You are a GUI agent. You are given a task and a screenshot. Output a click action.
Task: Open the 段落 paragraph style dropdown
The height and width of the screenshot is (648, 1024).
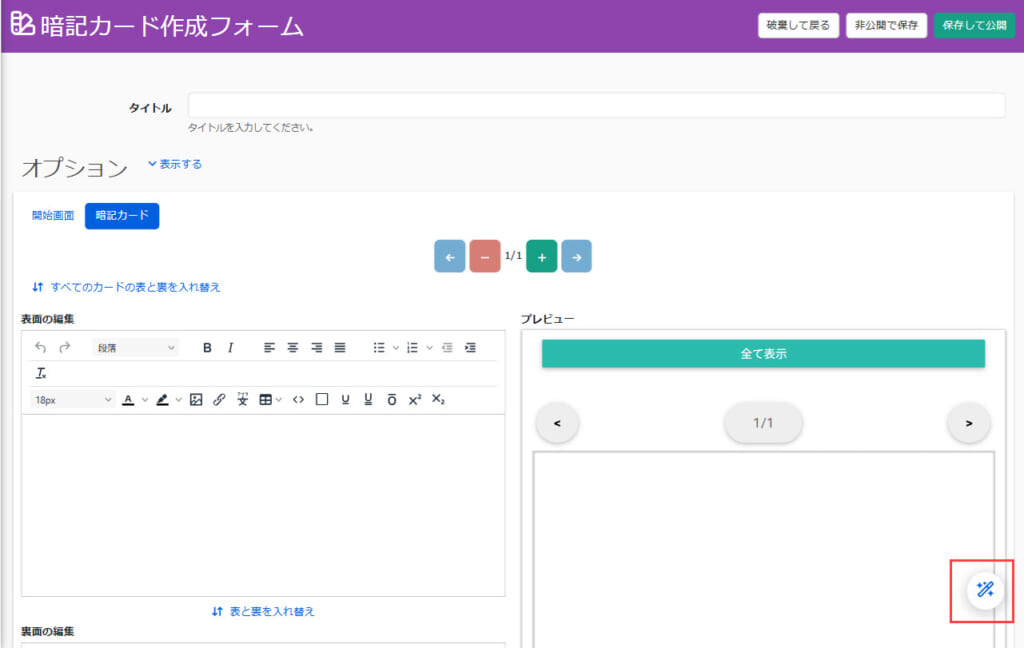(135, 348)
